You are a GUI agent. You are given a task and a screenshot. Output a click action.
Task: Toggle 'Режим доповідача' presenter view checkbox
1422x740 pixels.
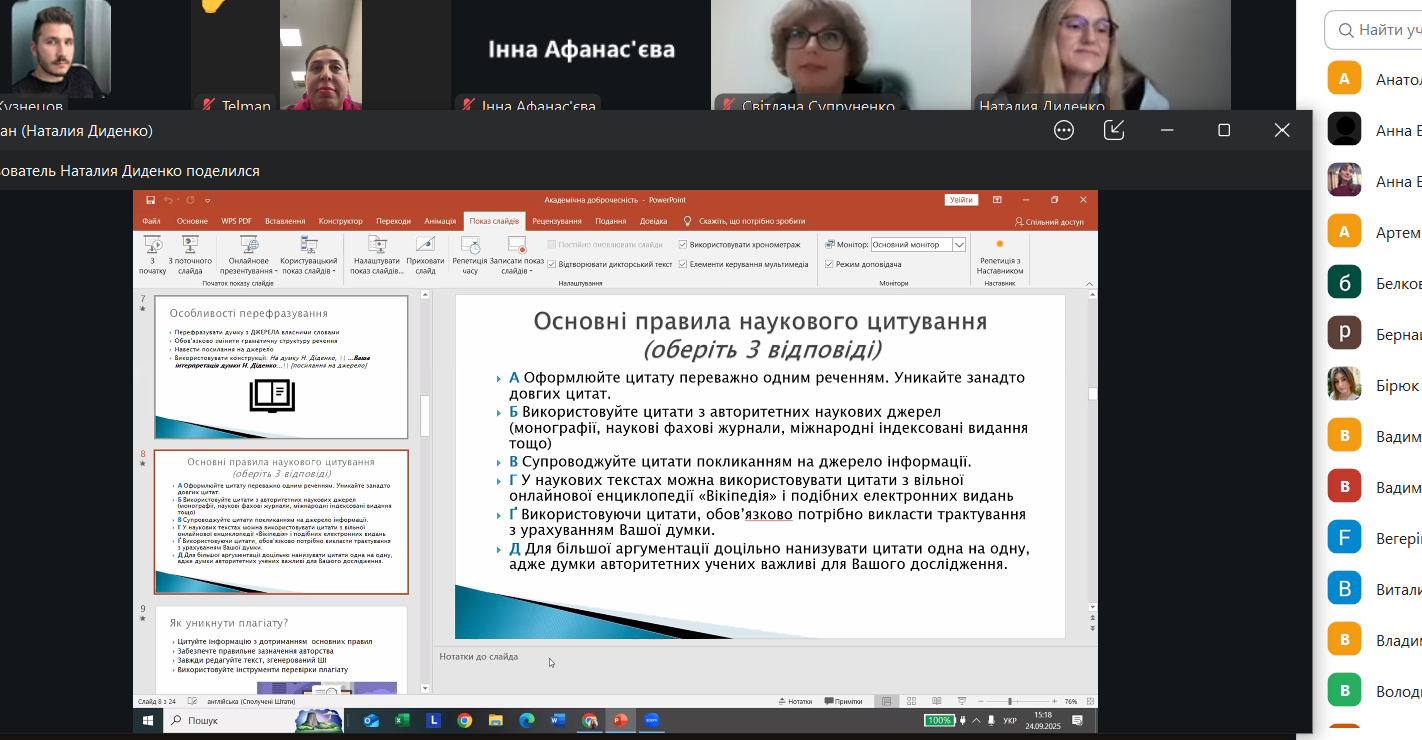(x=829, y=264)
